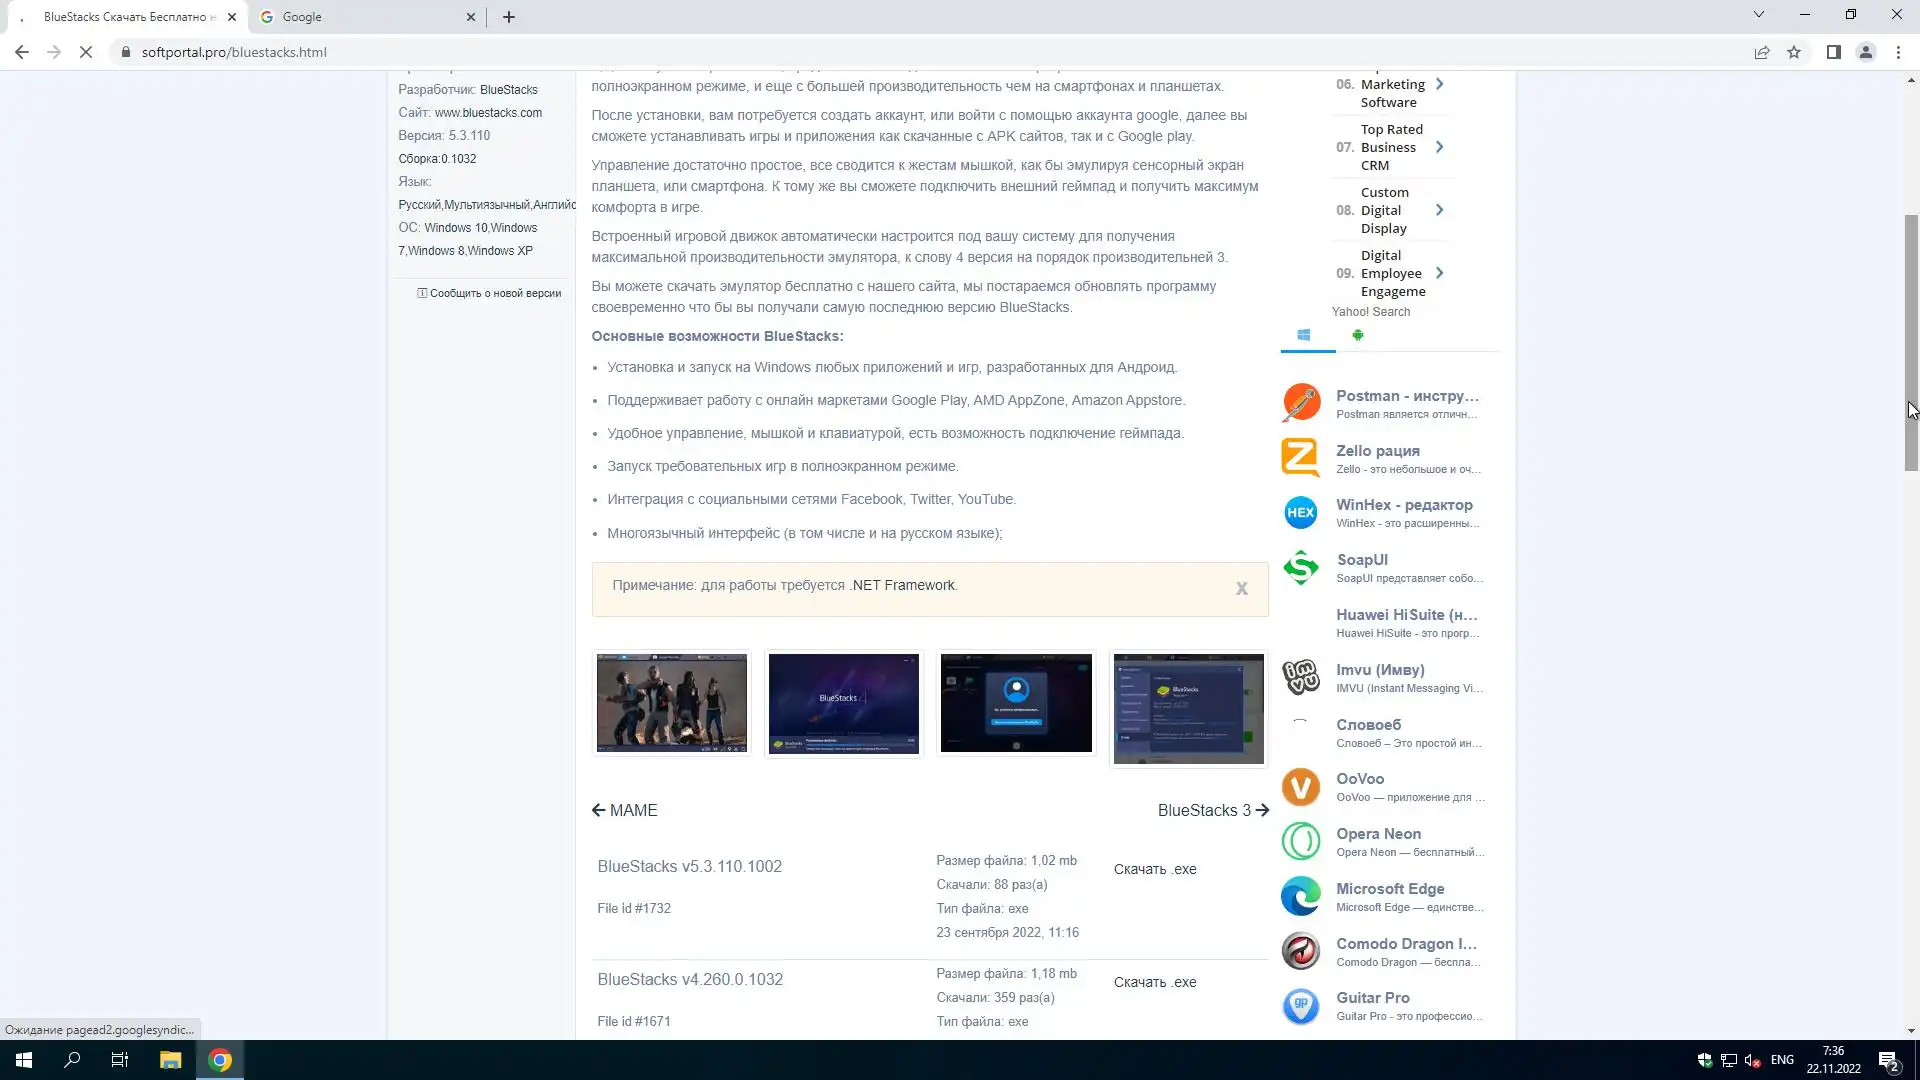The height and width of the screenshot is (1080, 1920).
Task: Expand the Custom Digital Display arrow
Action: pos(1439,210)
